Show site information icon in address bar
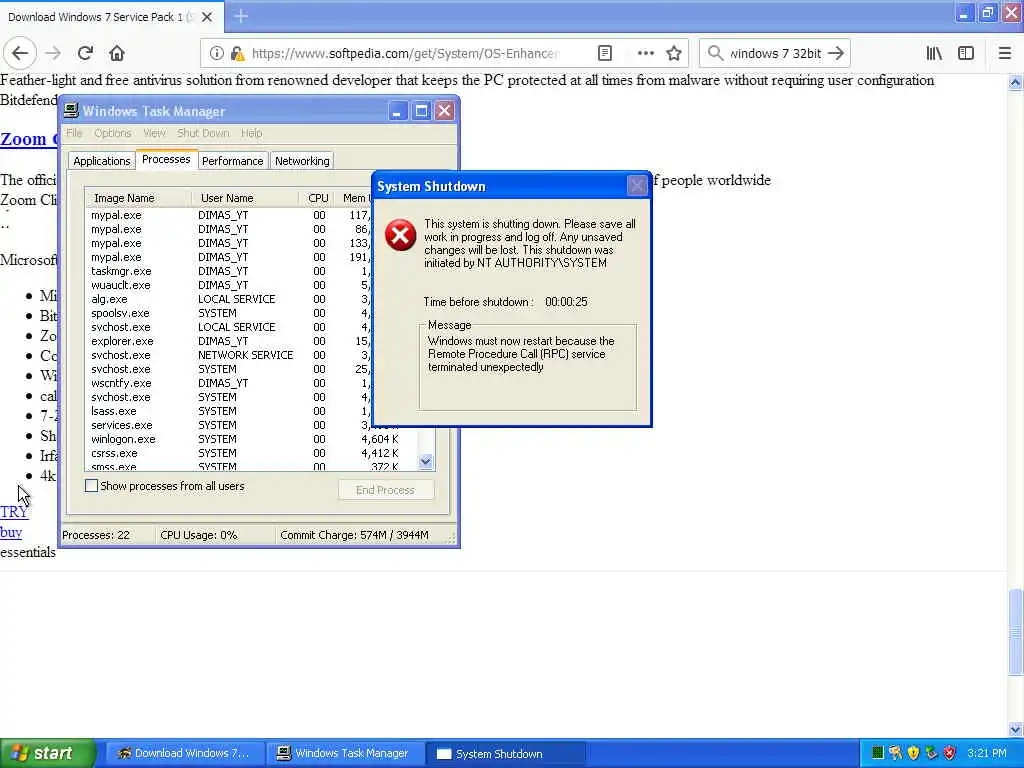Image resolution: width=1024 pixels, height=768 pixels. coord(216,54)
